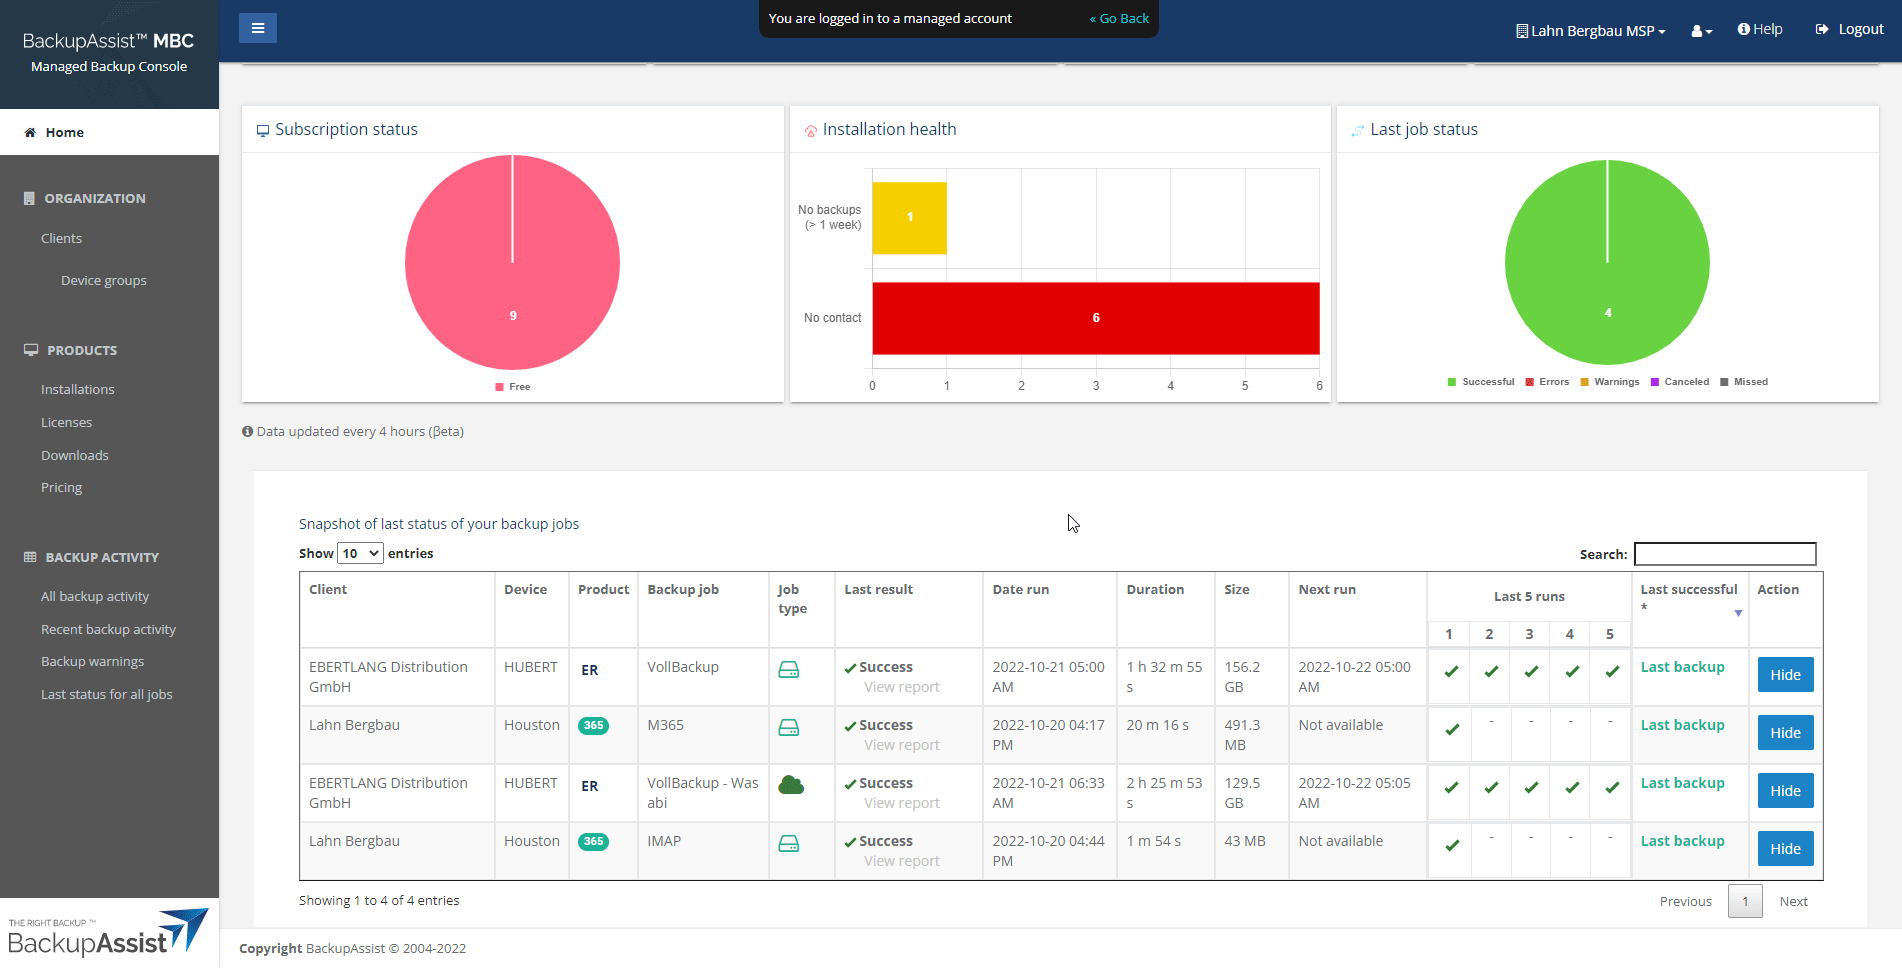Open Last backup link for IMAP row

tap(1682, 841)
